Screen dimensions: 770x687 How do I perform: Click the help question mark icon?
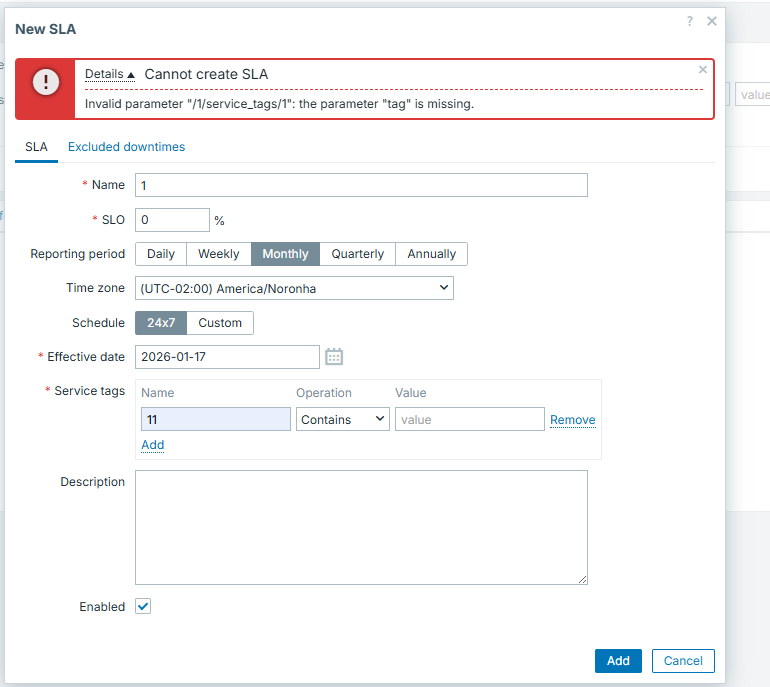pyautogui.click(x=690, y=21)
